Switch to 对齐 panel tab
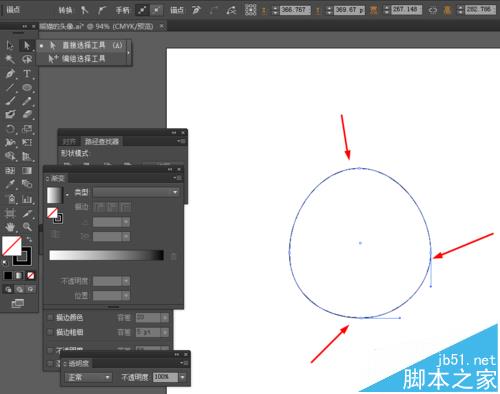 click(x=69, y=141)
